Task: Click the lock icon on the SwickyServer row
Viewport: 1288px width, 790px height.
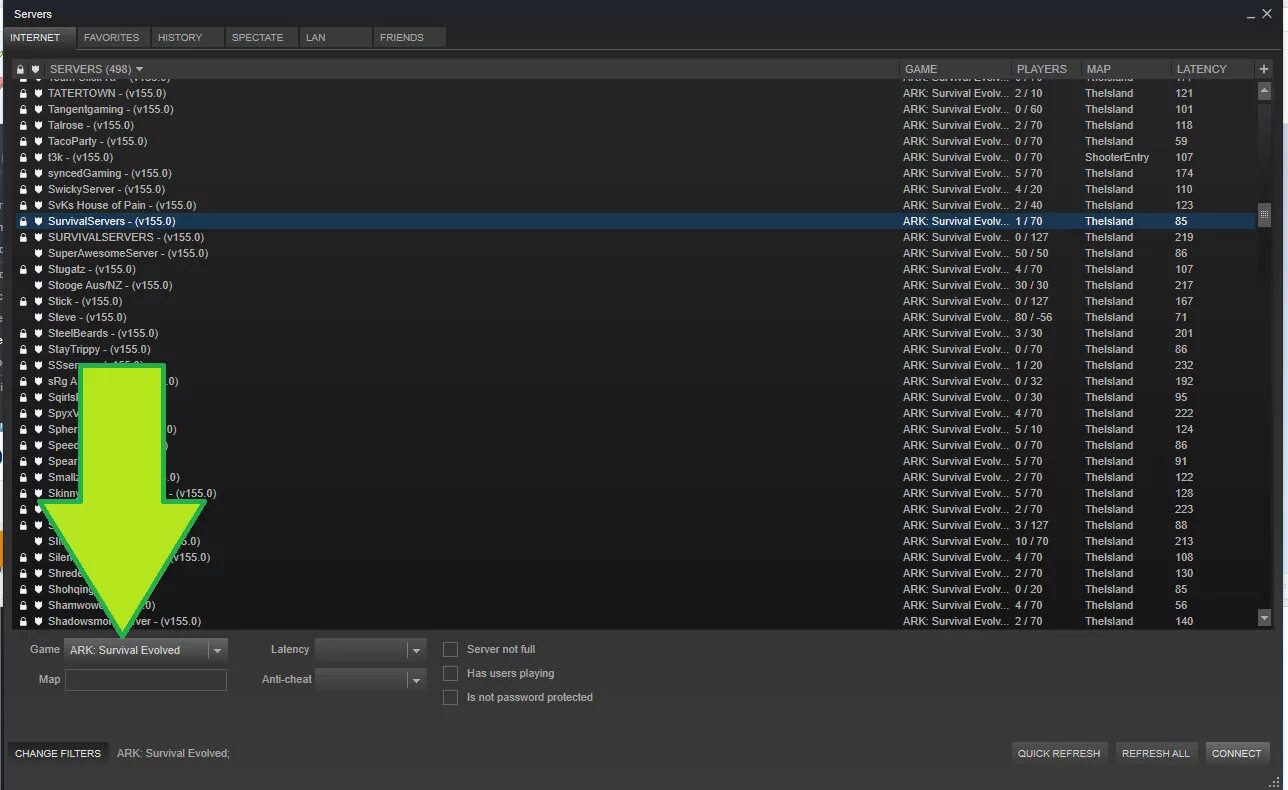Action: point(23,189)
